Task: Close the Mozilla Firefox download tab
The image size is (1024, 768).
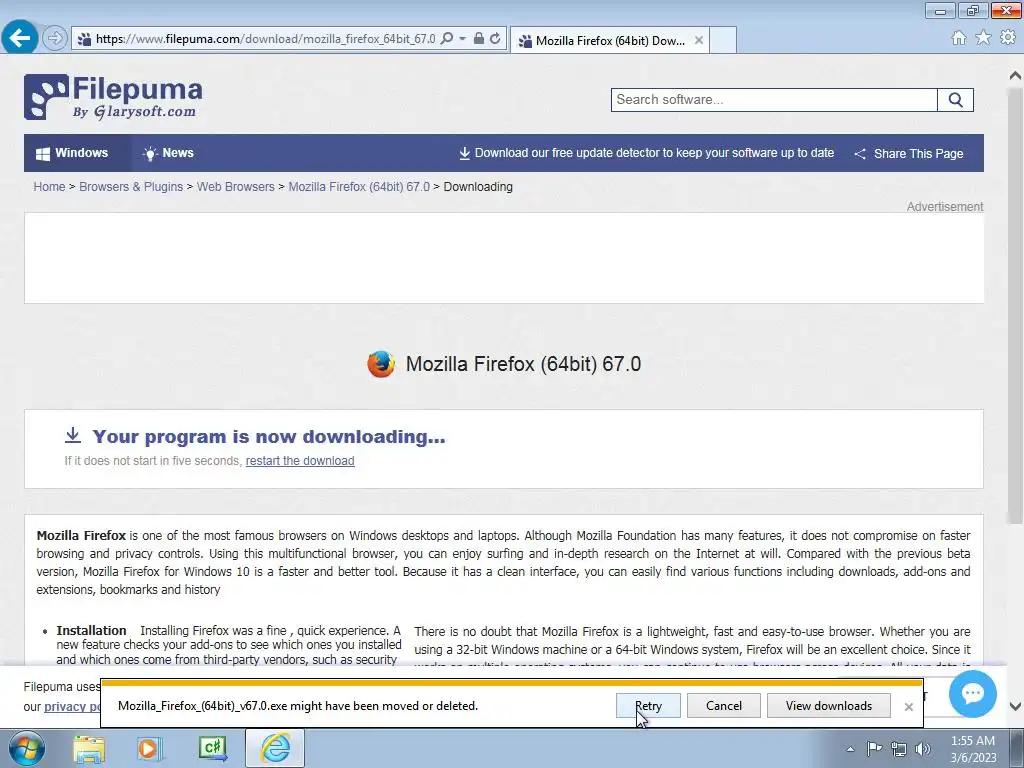Action: click(x=699, y=40)
